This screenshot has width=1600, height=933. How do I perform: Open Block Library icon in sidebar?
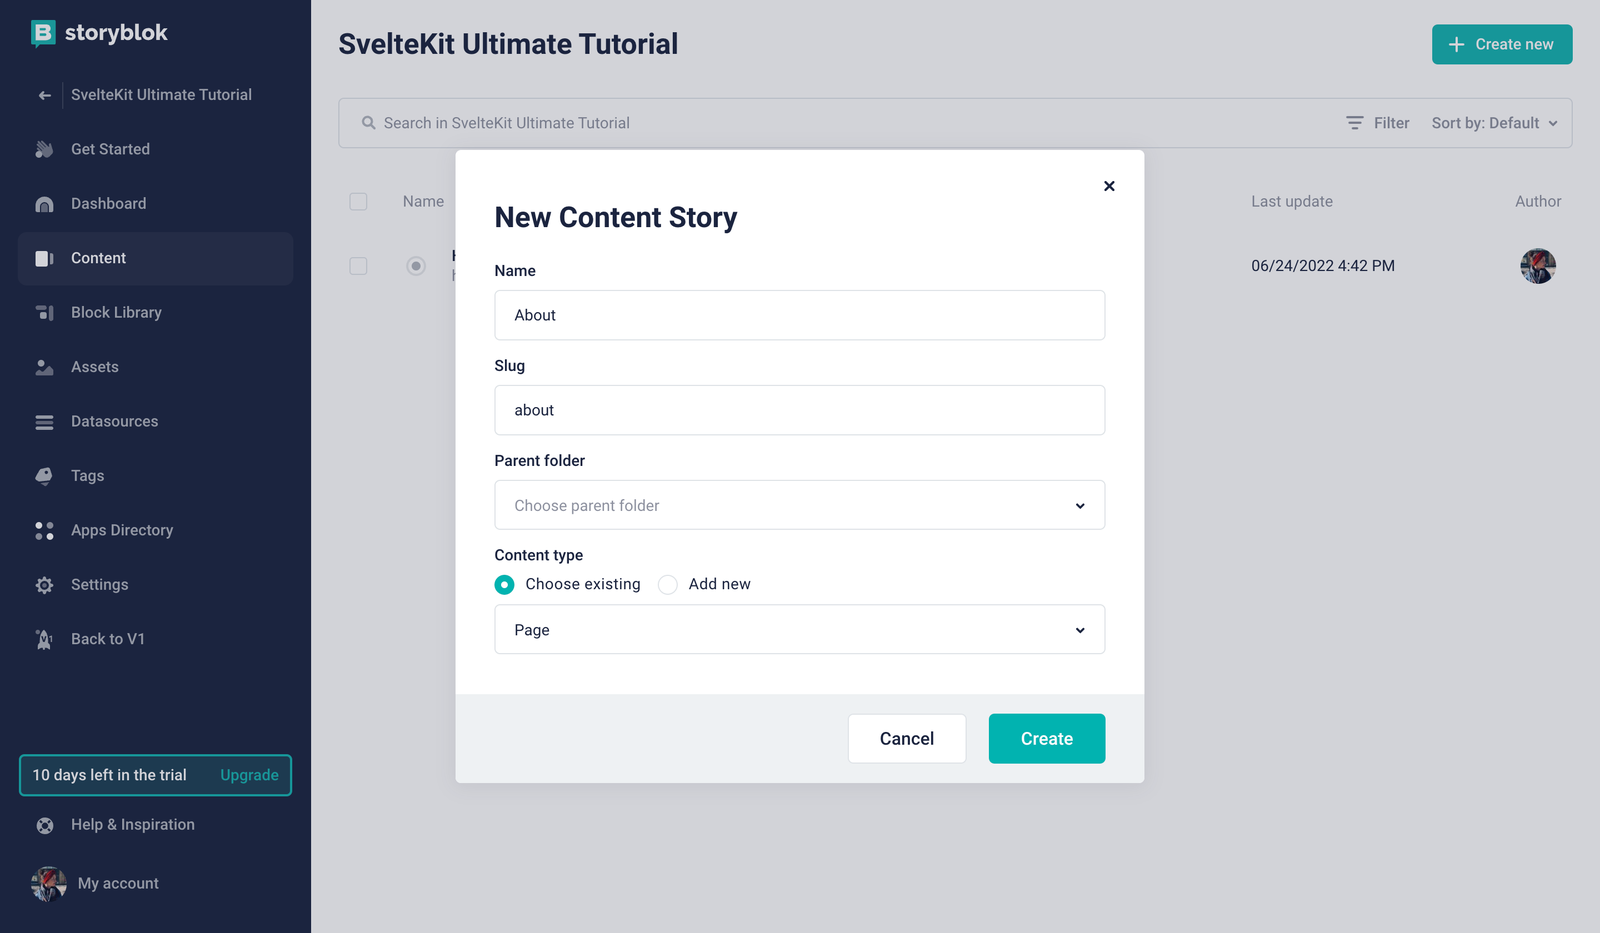pos(44,313)
